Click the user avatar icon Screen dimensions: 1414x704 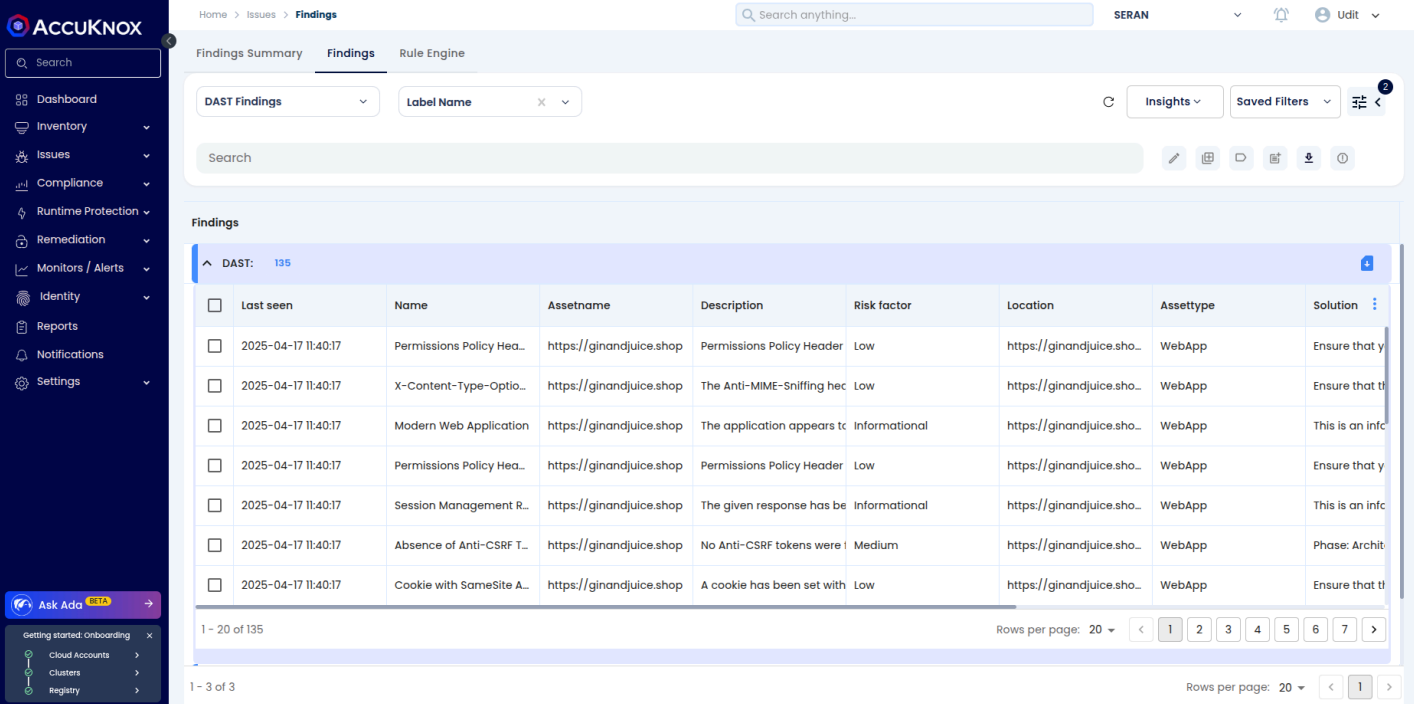(1323, 15)
